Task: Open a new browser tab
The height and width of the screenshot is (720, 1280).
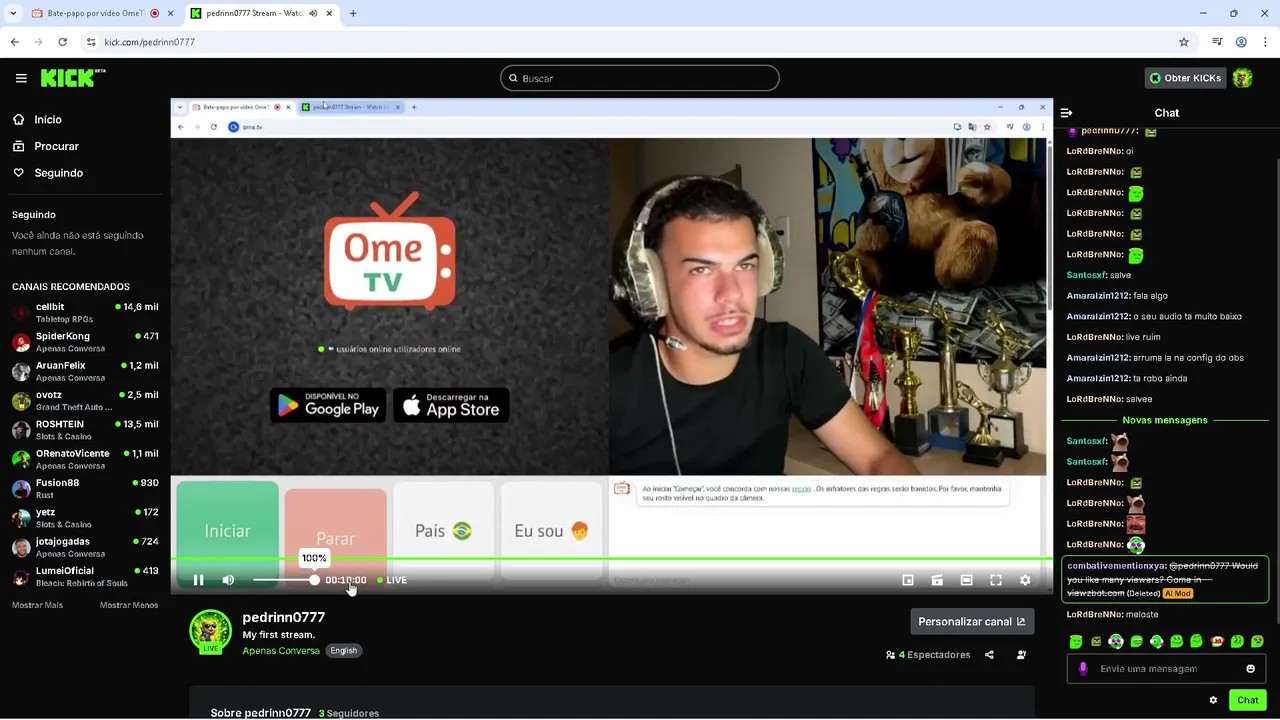Action: point(353,14)
